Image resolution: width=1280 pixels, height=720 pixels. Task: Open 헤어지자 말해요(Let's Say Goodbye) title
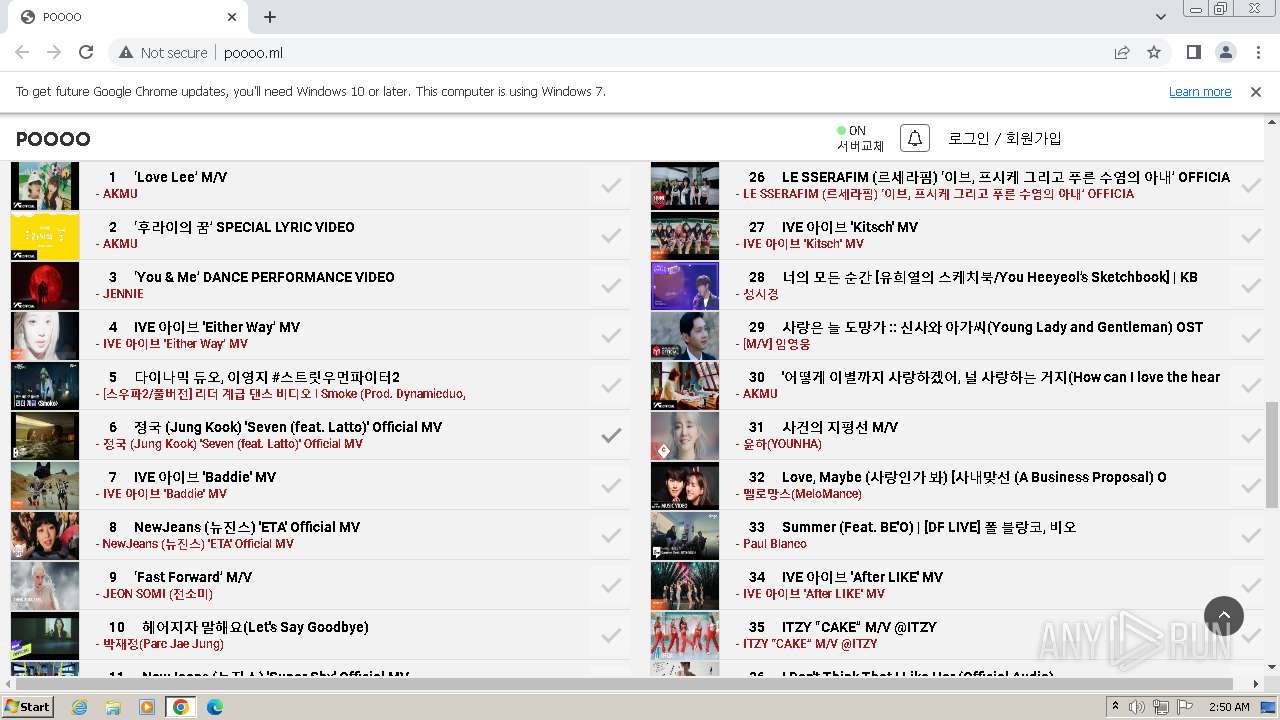click(255, 627)
